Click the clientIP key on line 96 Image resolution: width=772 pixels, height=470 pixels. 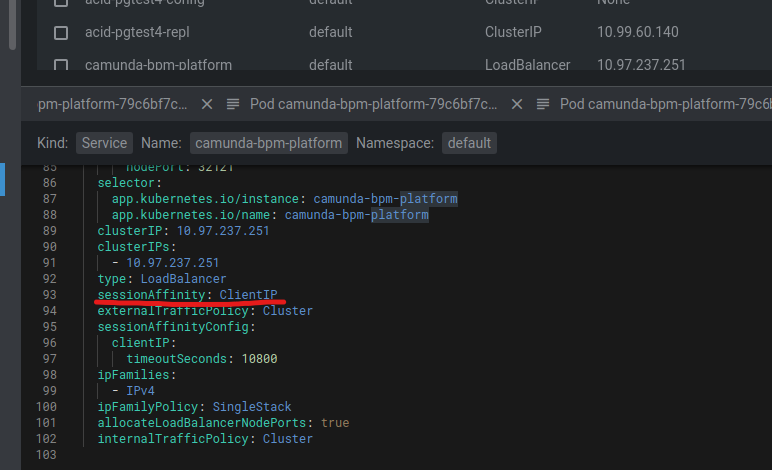click(x=140, y=343)
